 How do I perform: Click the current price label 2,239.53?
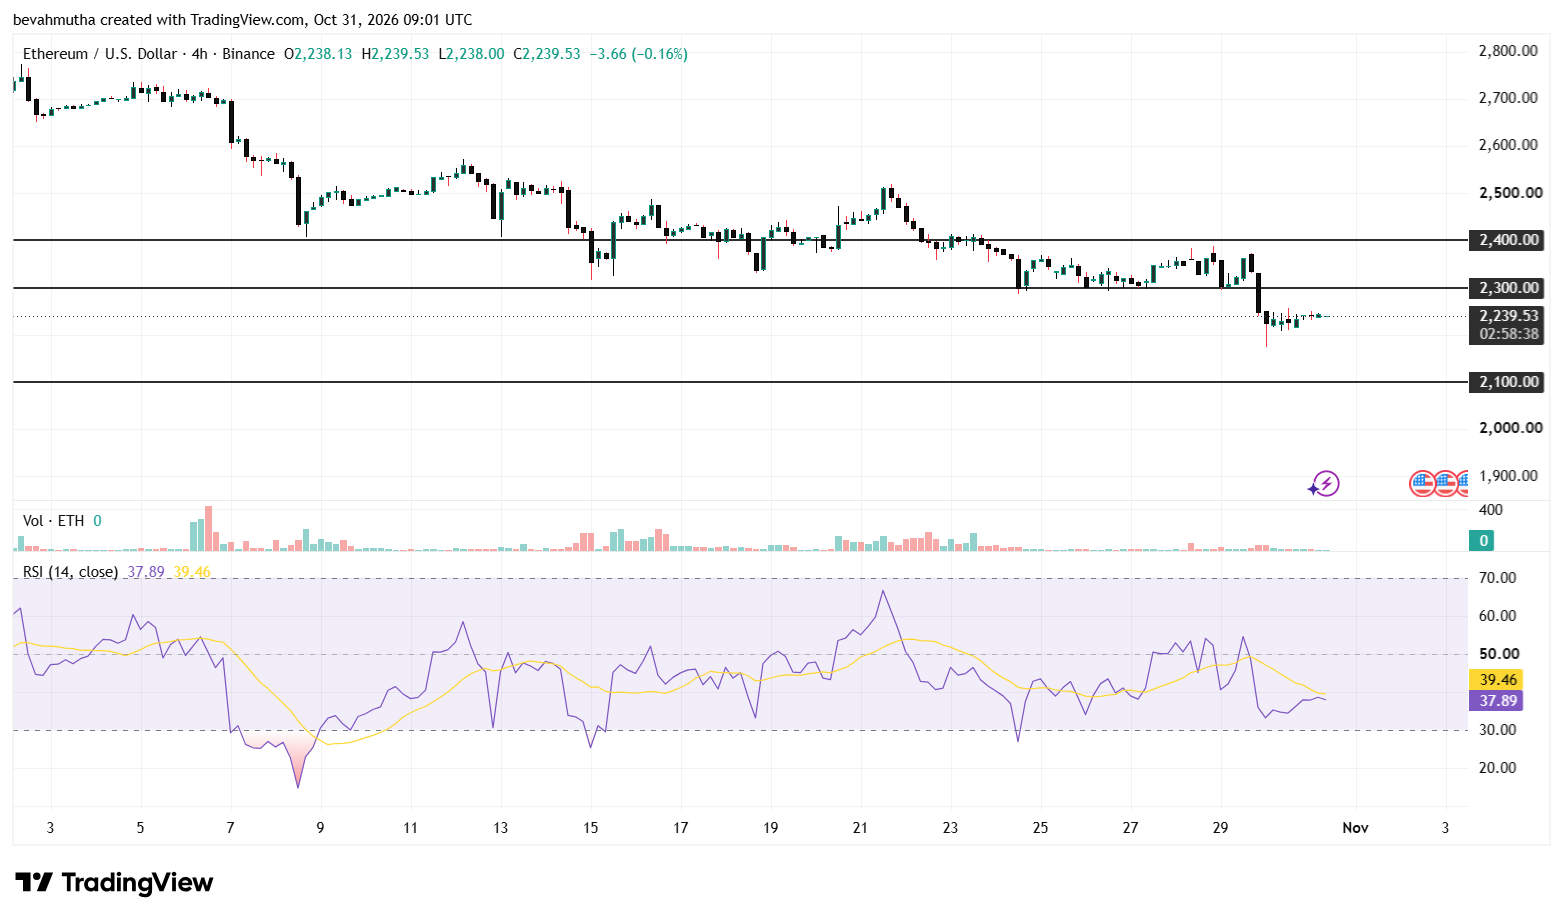pyautogui.click(x=1507, y=316)
